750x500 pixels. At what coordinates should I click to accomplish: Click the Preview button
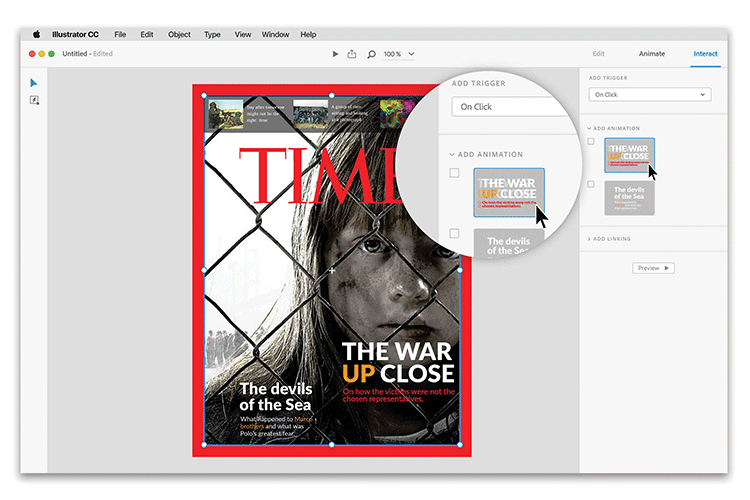point(652,268)
